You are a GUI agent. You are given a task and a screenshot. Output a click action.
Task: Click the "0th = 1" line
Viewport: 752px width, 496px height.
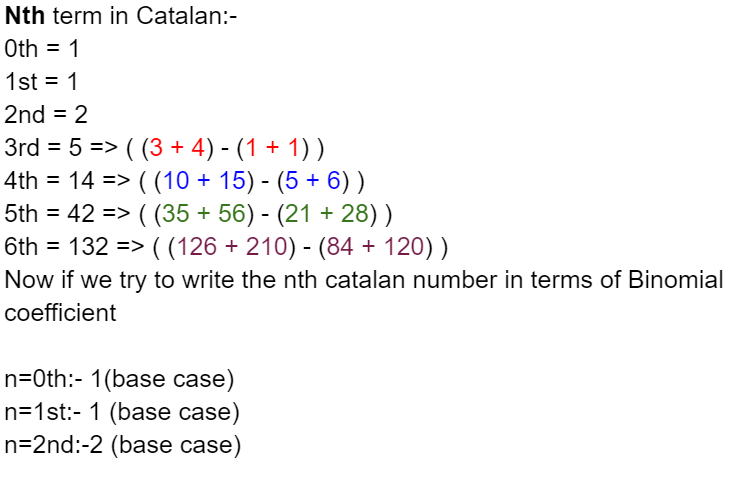[x=41, y=49]
